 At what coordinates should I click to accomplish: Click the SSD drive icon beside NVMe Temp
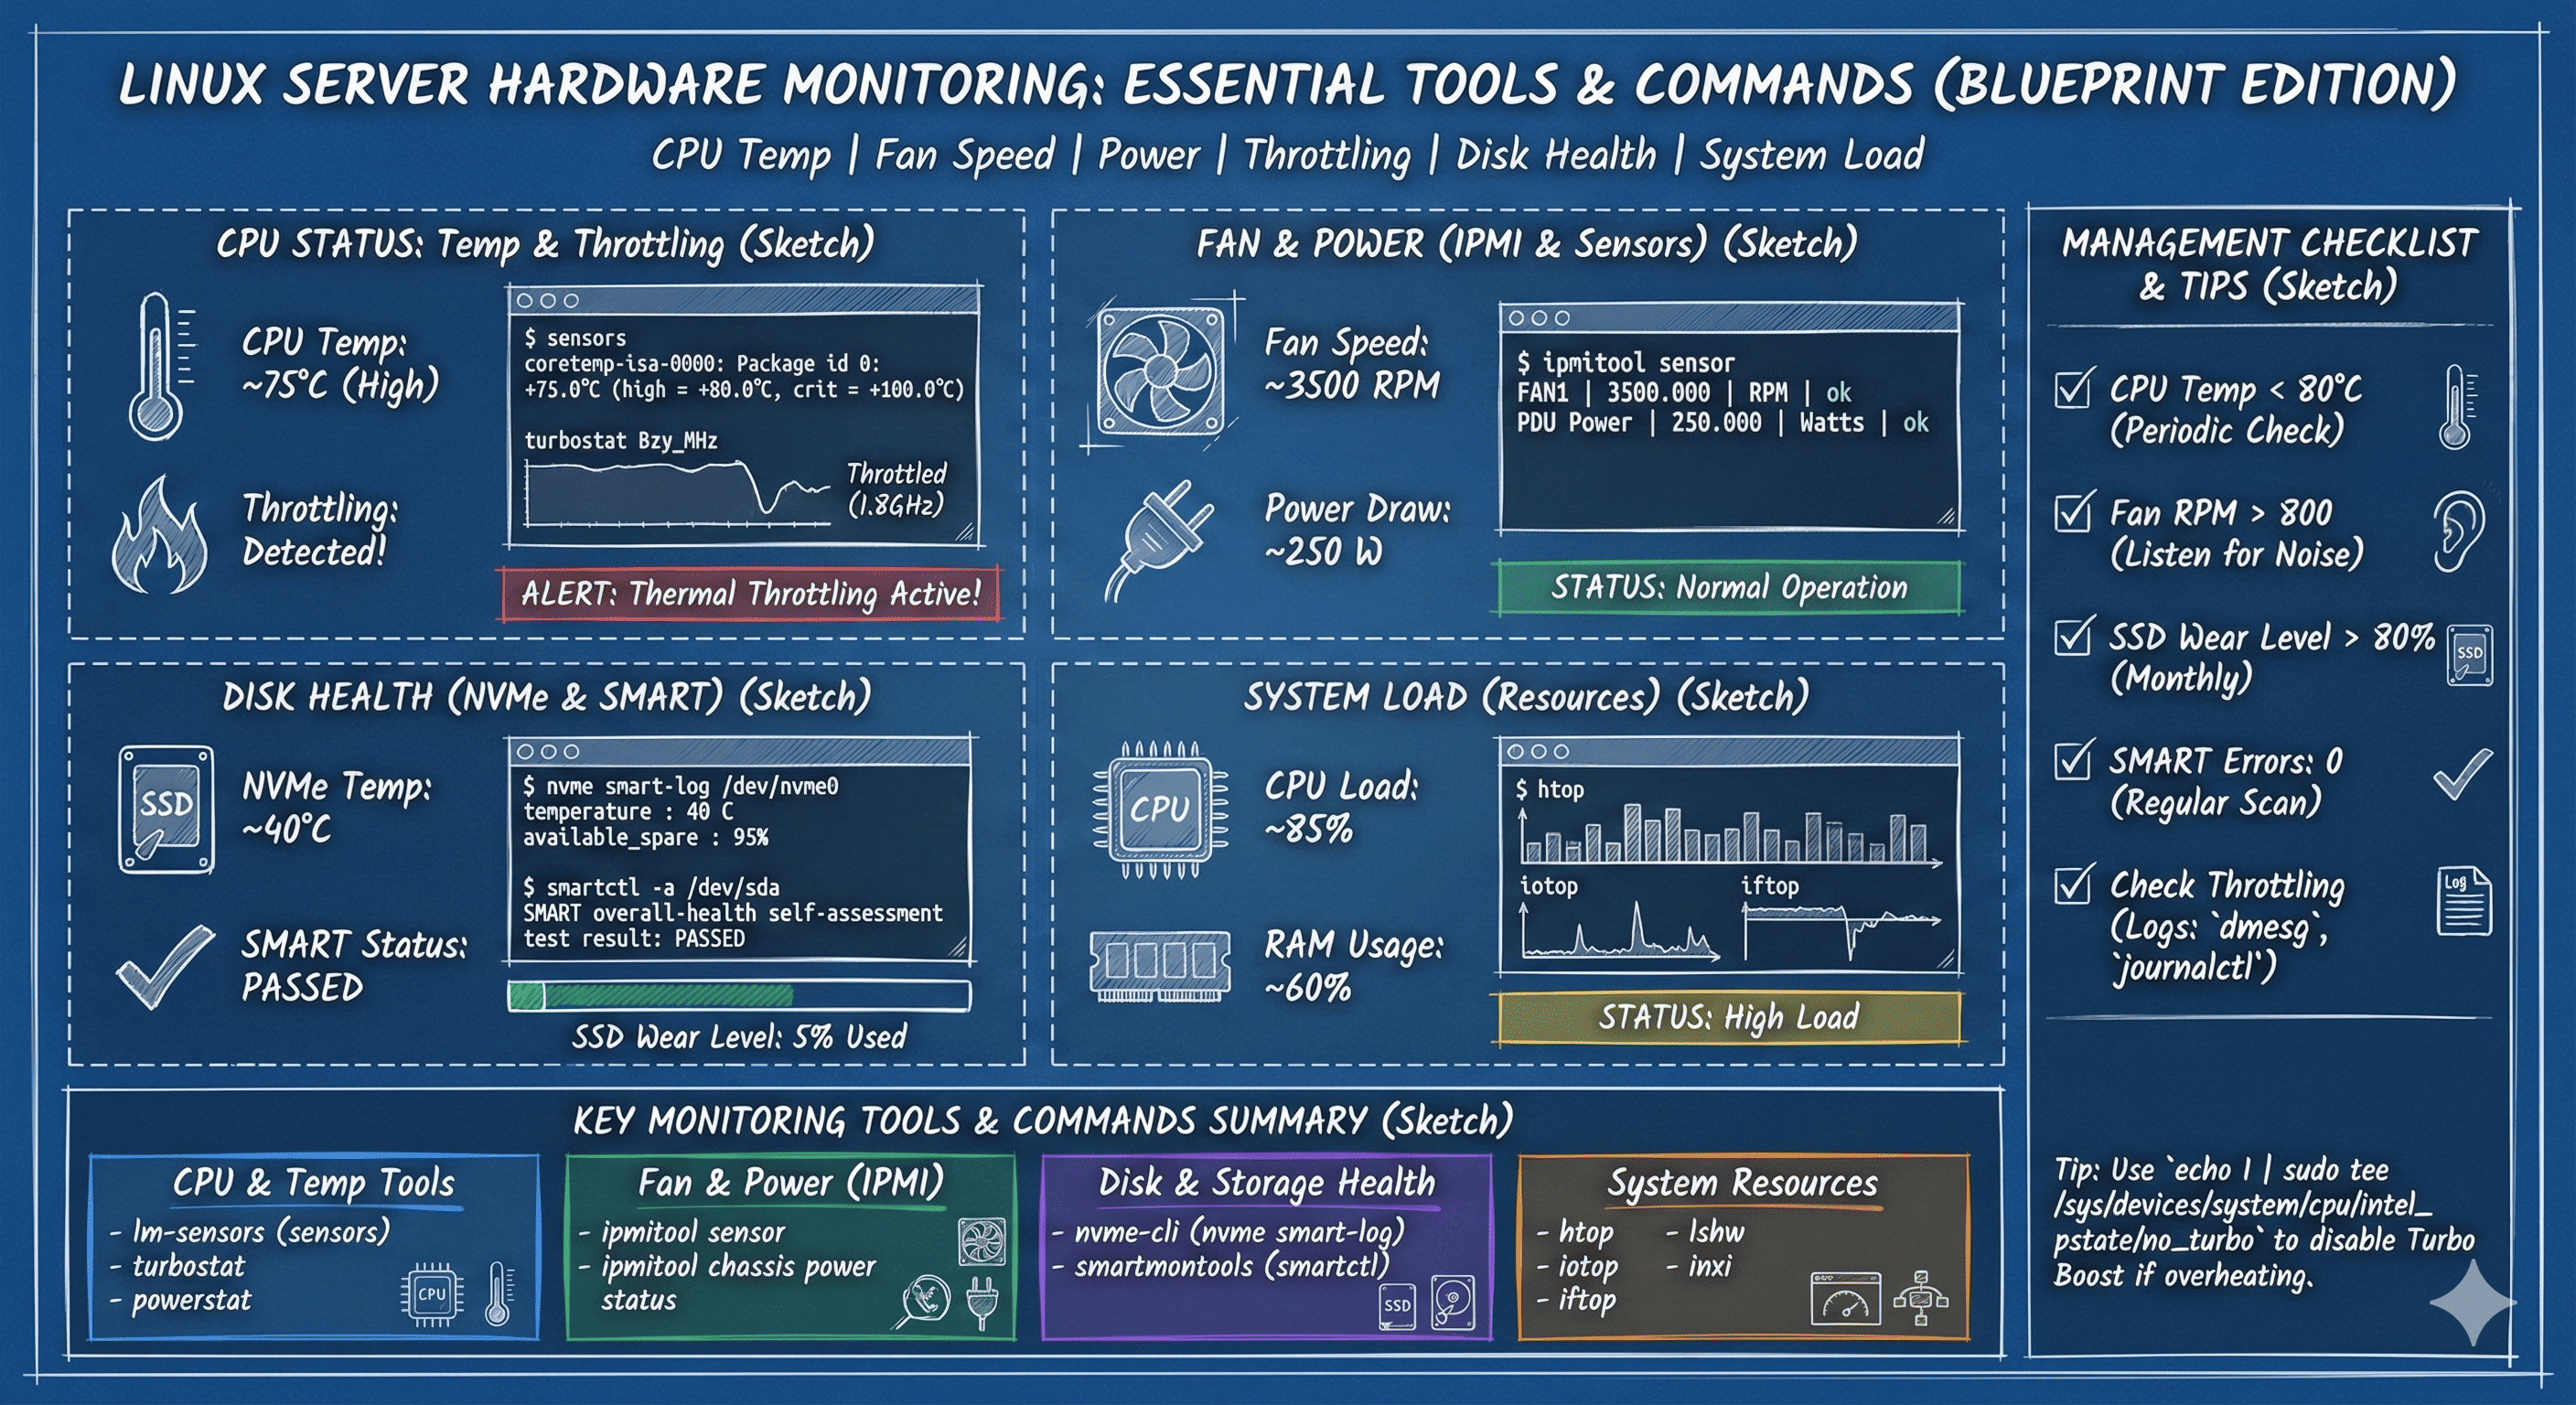(166, 809)
